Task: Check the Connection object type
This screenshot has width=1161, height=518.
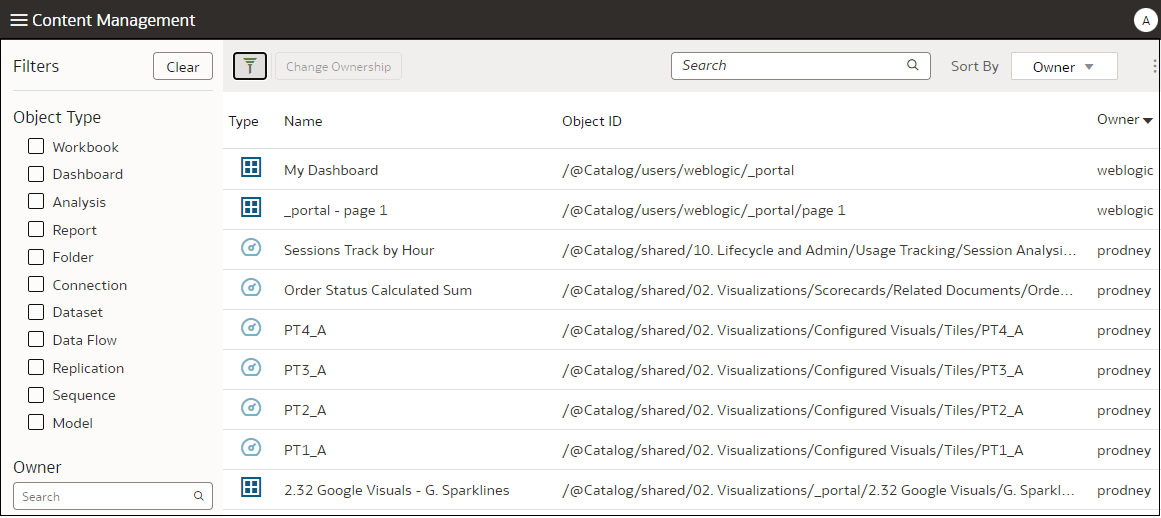Action: [x=36, y=285]
